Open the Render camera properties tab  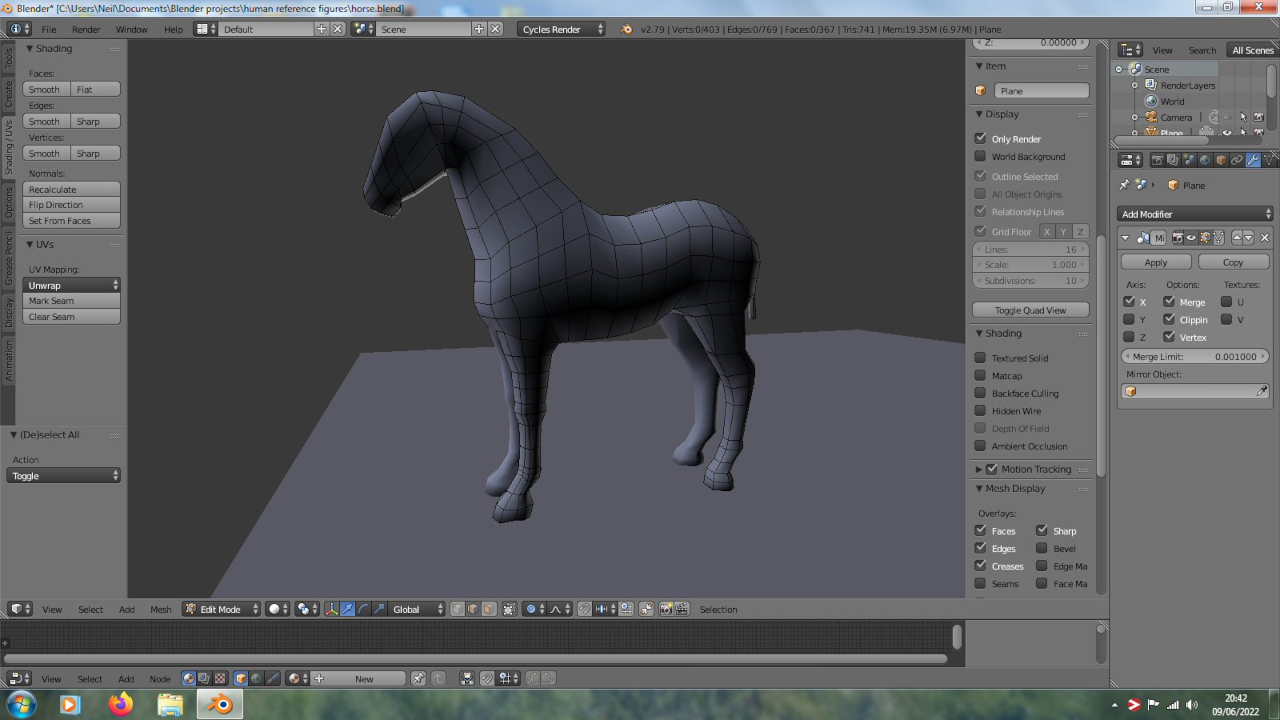1157,160
